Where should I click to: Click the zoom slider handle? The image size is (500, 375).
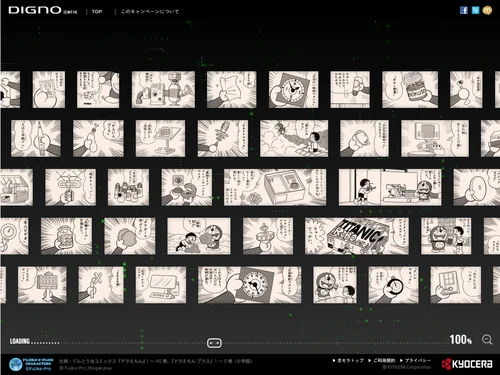point(214,343)
